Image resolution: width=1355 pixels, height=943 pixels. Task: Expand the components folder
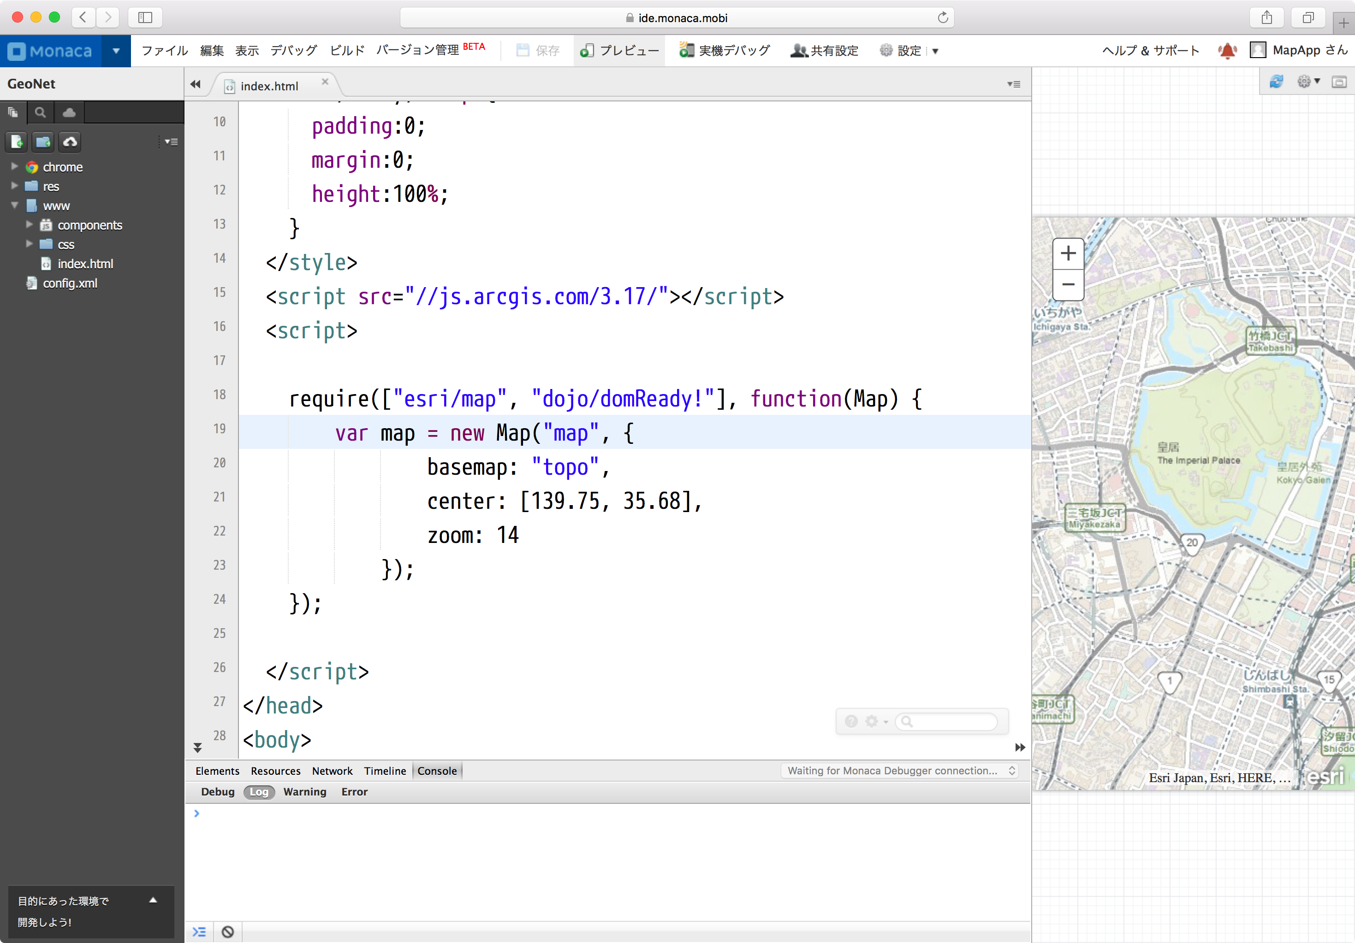point(29,225)
